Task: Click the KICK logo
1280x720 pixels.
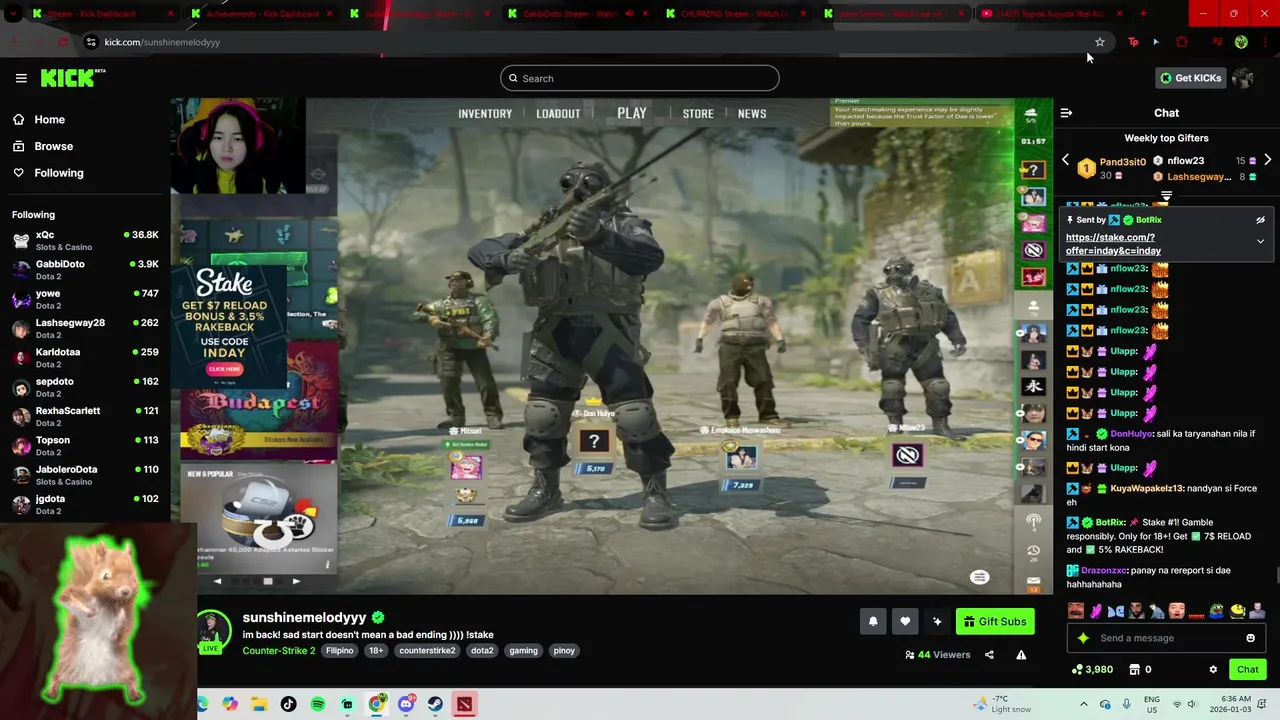Action: (x=73, y=78)
